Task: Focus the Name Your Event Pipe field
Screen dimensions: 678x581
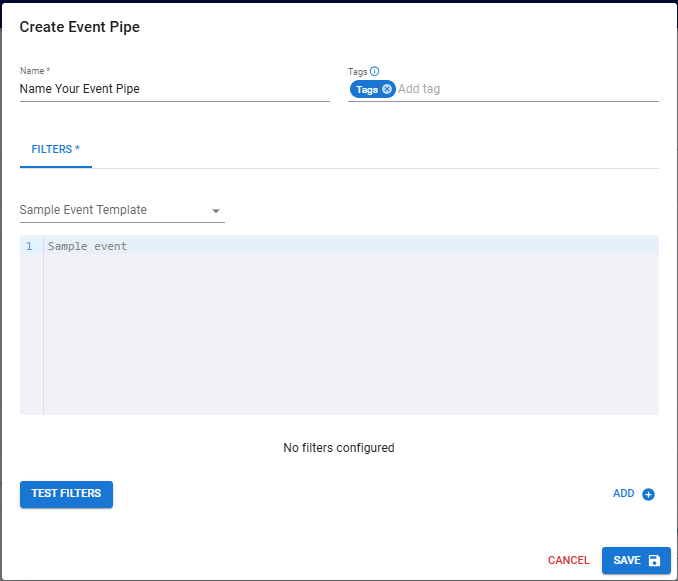Action: [x=174, y=89]
